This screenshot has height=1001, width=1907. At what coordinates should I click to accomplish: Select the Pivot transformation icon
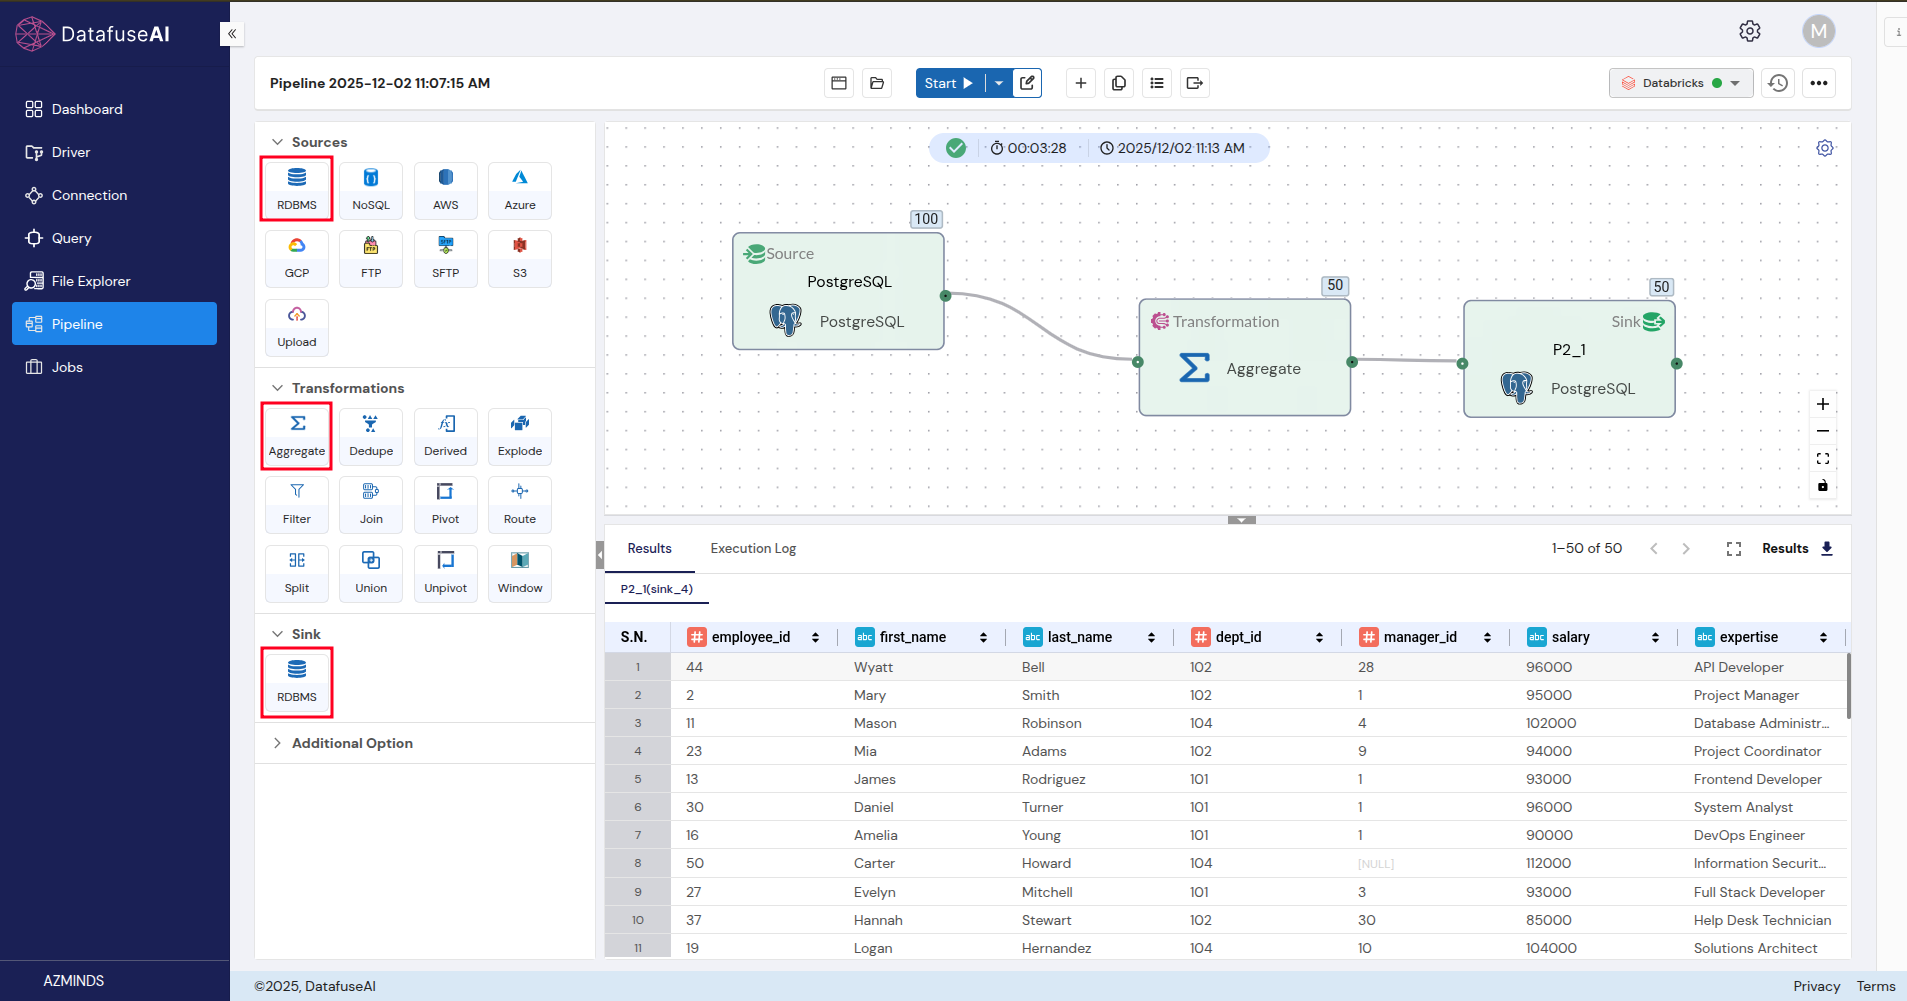(445, 503)
